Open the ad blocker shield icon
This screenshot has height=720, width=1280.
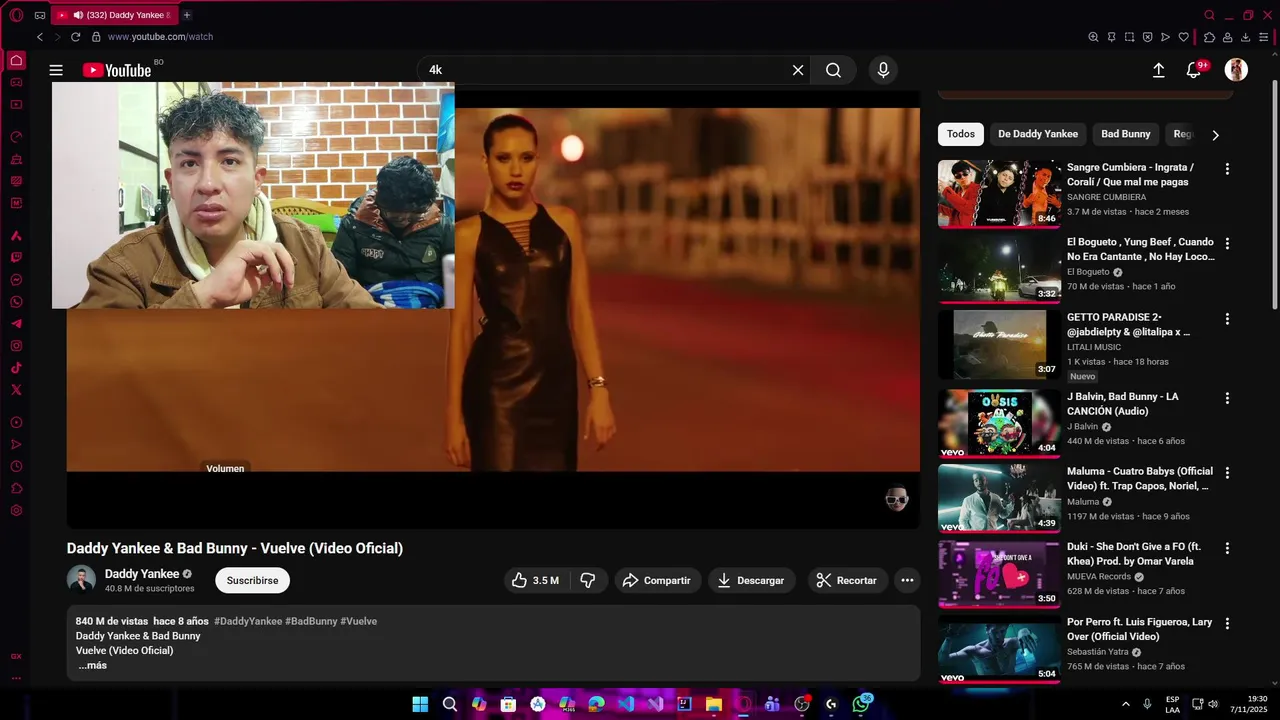point(1148,37)
